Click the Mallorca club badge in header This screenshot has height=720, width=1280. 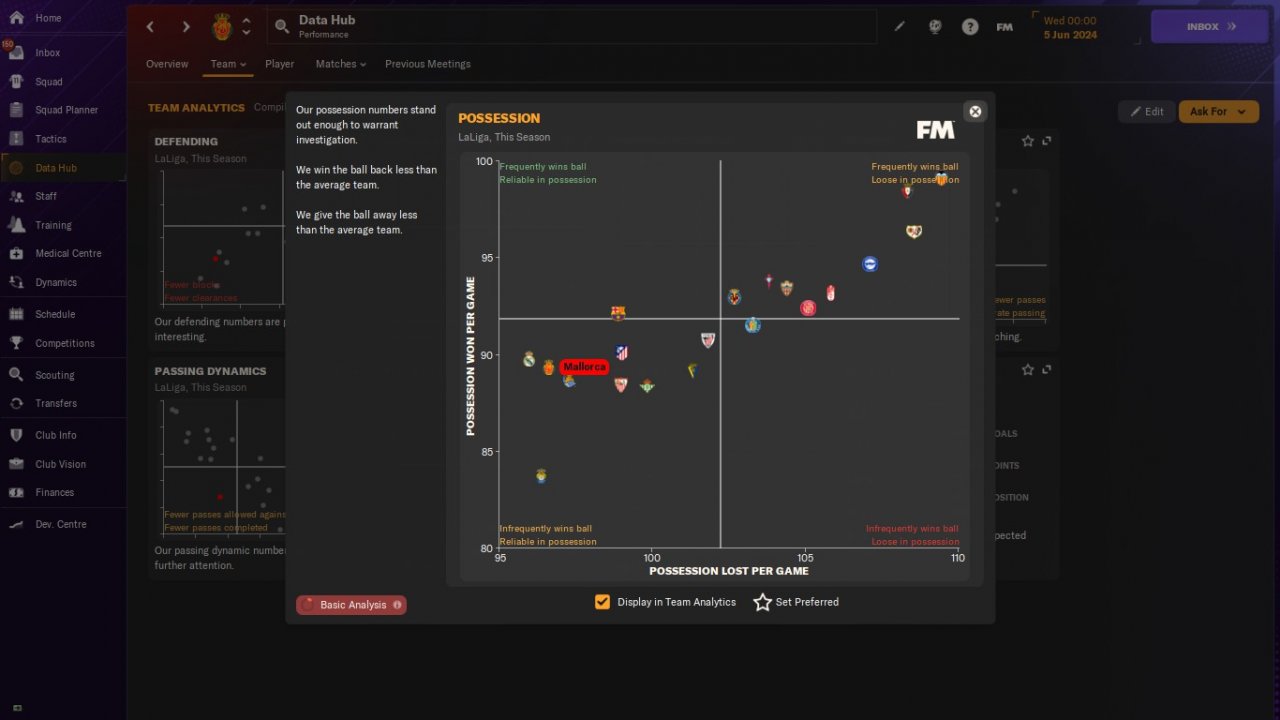(x=222, y=27)
